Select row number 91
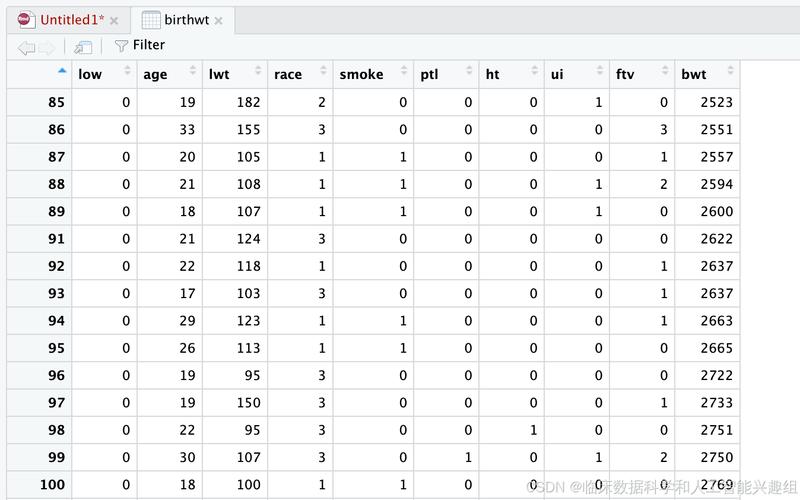This screenshot has height=500, width=800. (55, 239)
